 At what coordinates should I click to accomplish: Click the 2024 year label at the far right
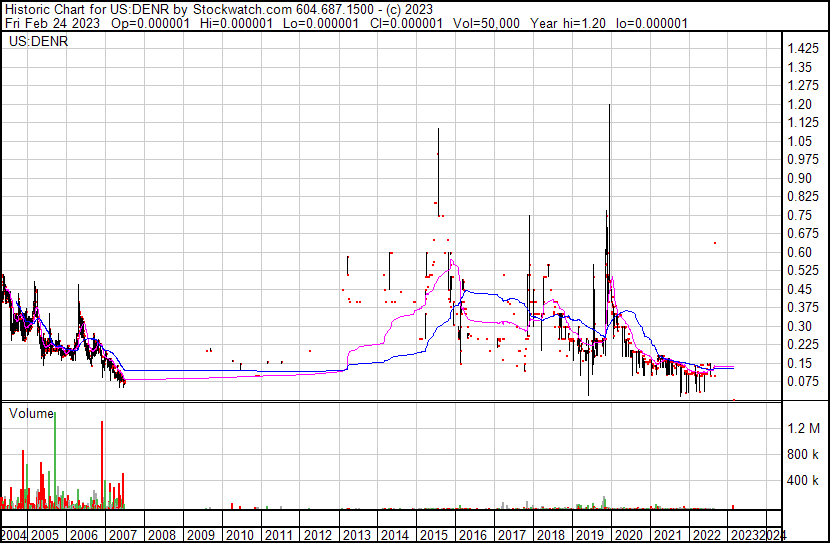(x=775, y=535)
